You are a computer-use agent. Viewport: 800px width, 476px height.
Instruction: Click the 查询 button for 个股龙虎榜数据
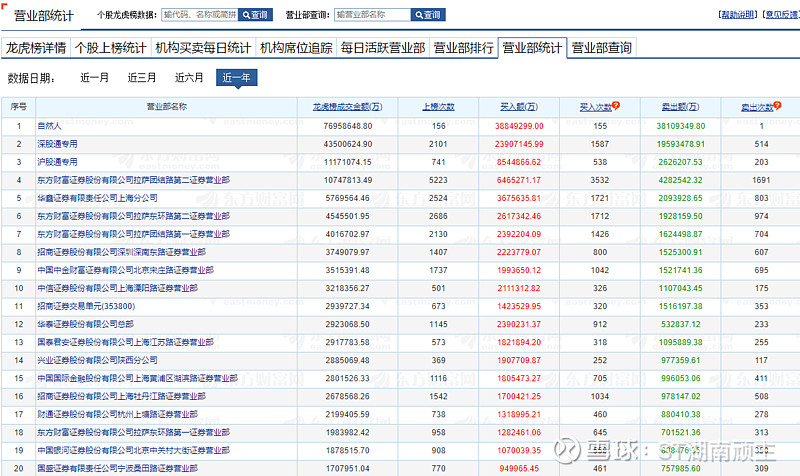pos(256,15)
